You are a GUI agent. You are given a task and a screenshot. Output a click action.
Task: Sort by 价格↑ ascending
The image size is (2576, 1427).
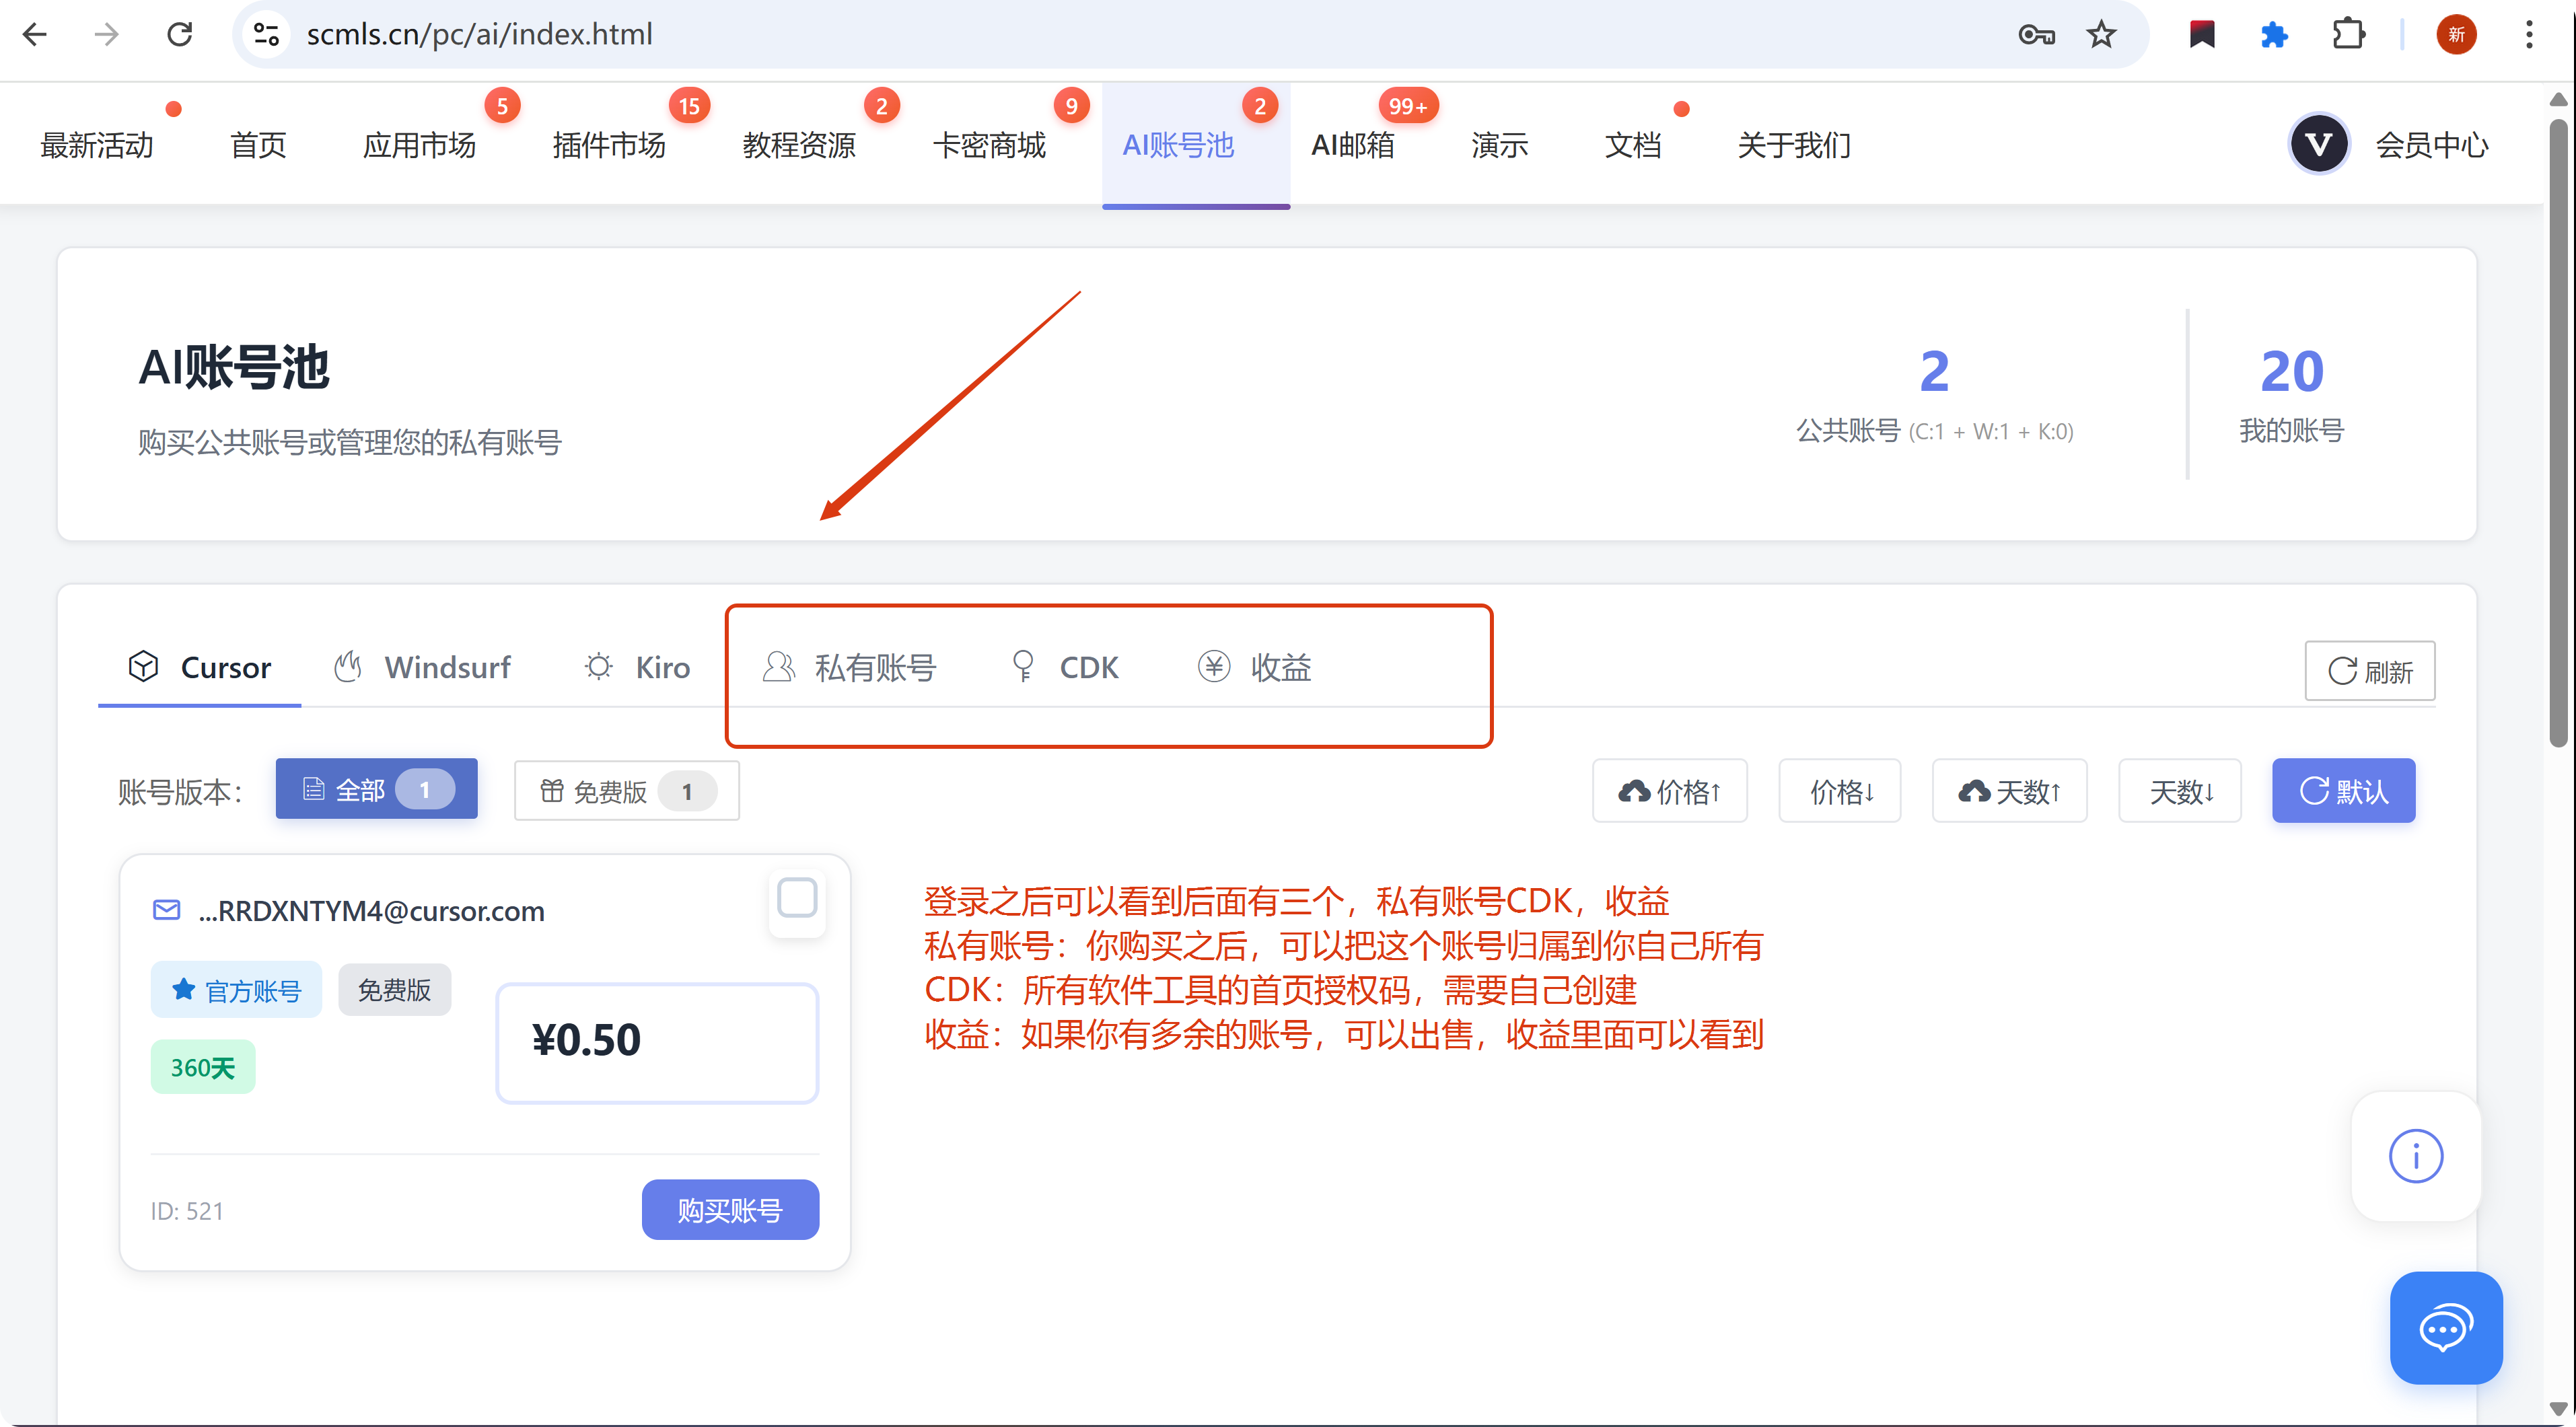pyautogui.click(x=1669, y=791)
